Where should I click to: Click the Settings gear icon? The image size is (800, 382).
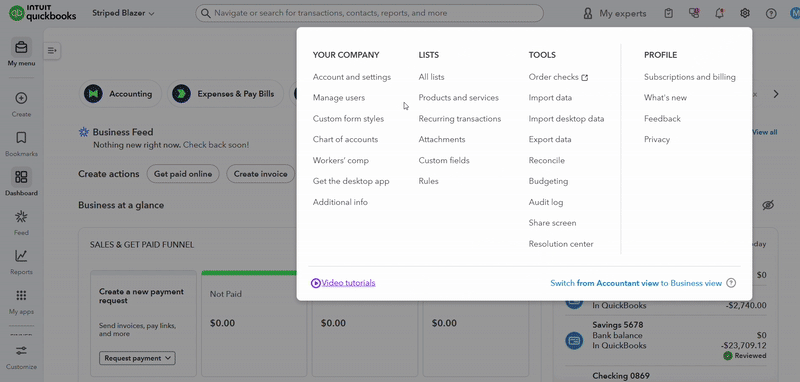[x=745, y=13]
